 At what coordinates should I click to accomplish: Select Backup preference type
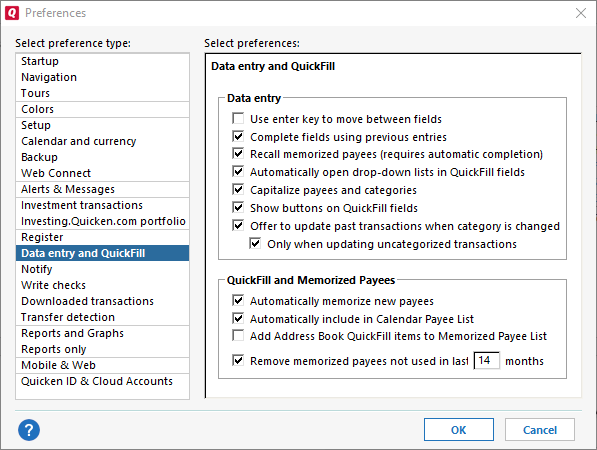point(102,157)
